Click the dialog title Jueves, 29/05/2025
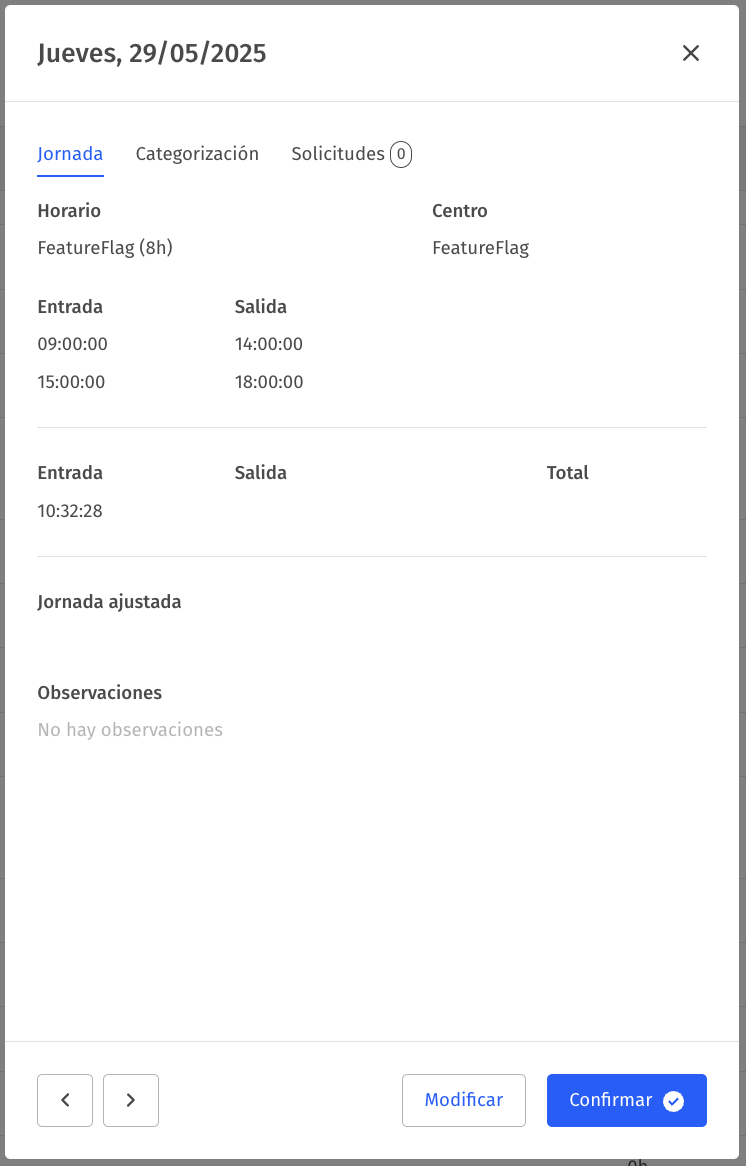The height and width of the screenshot is (1166, 746). tap(152, 54)
